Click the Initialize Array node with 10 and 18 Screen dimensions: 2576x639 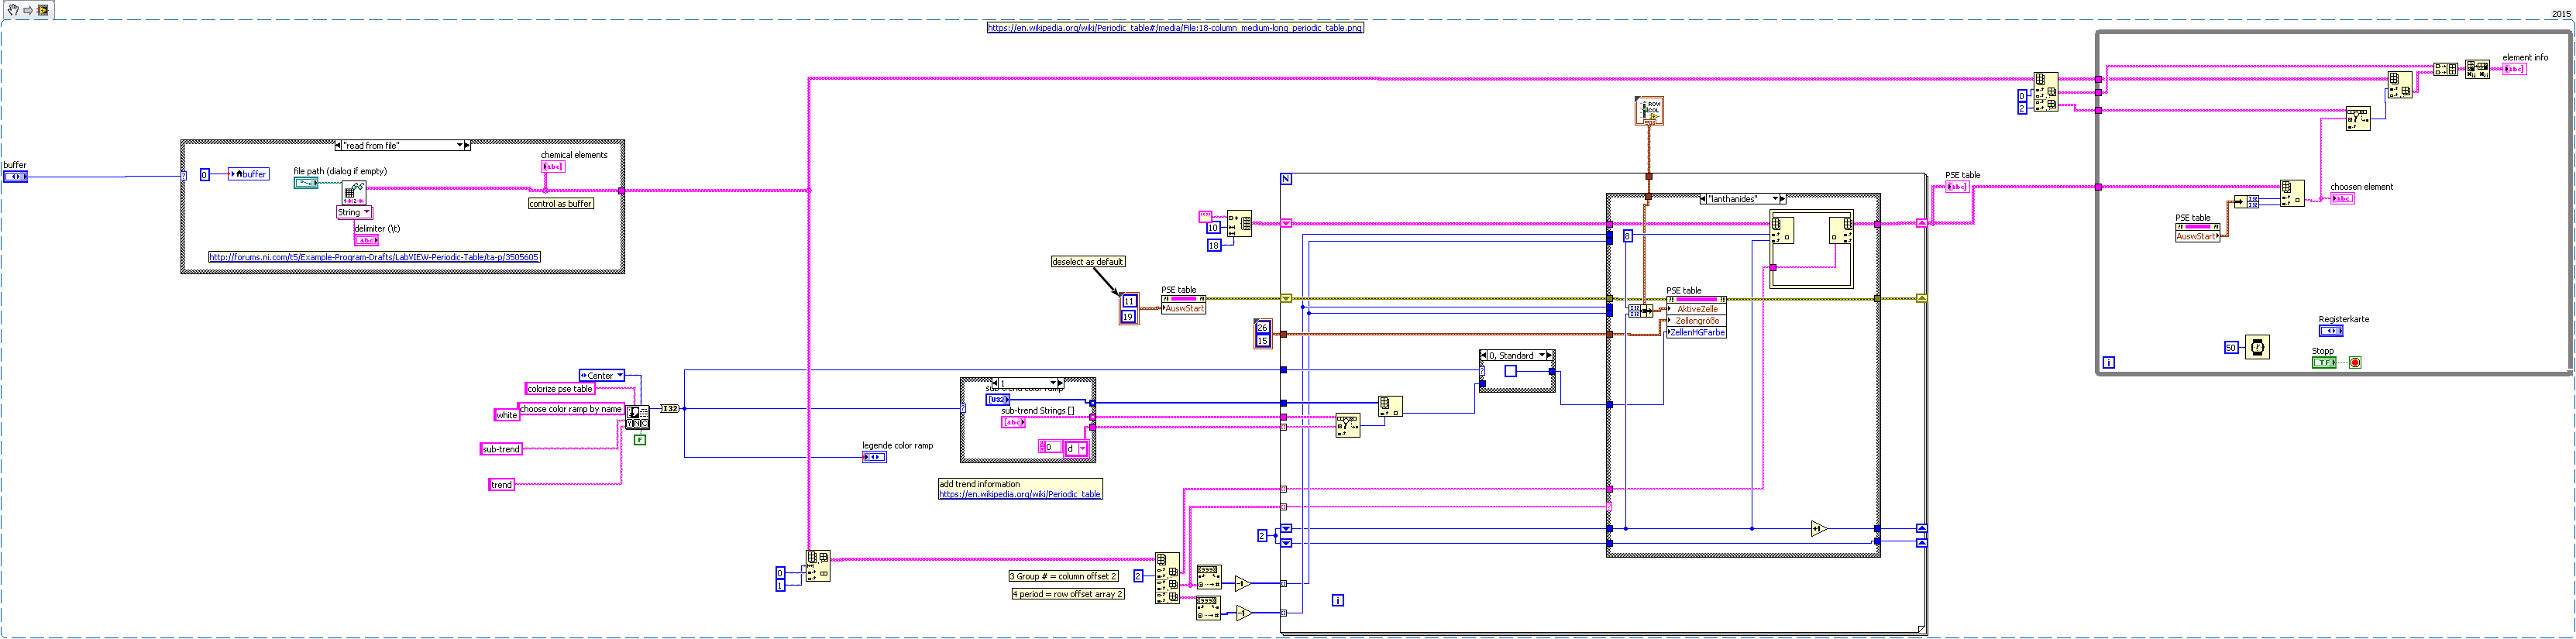coord(1239,224)
